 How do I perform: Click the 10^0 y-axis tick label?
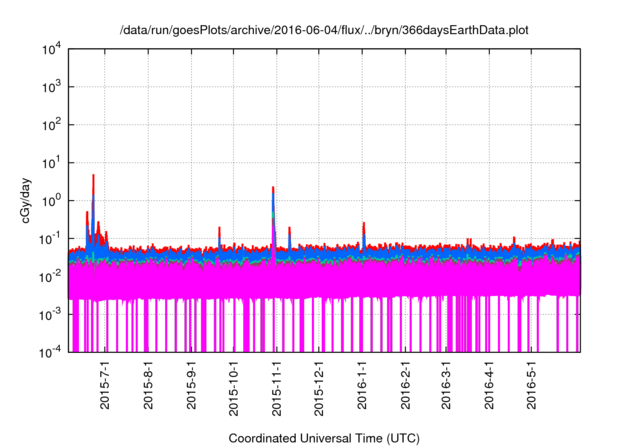pyautogui.click(x=51, y=201)
